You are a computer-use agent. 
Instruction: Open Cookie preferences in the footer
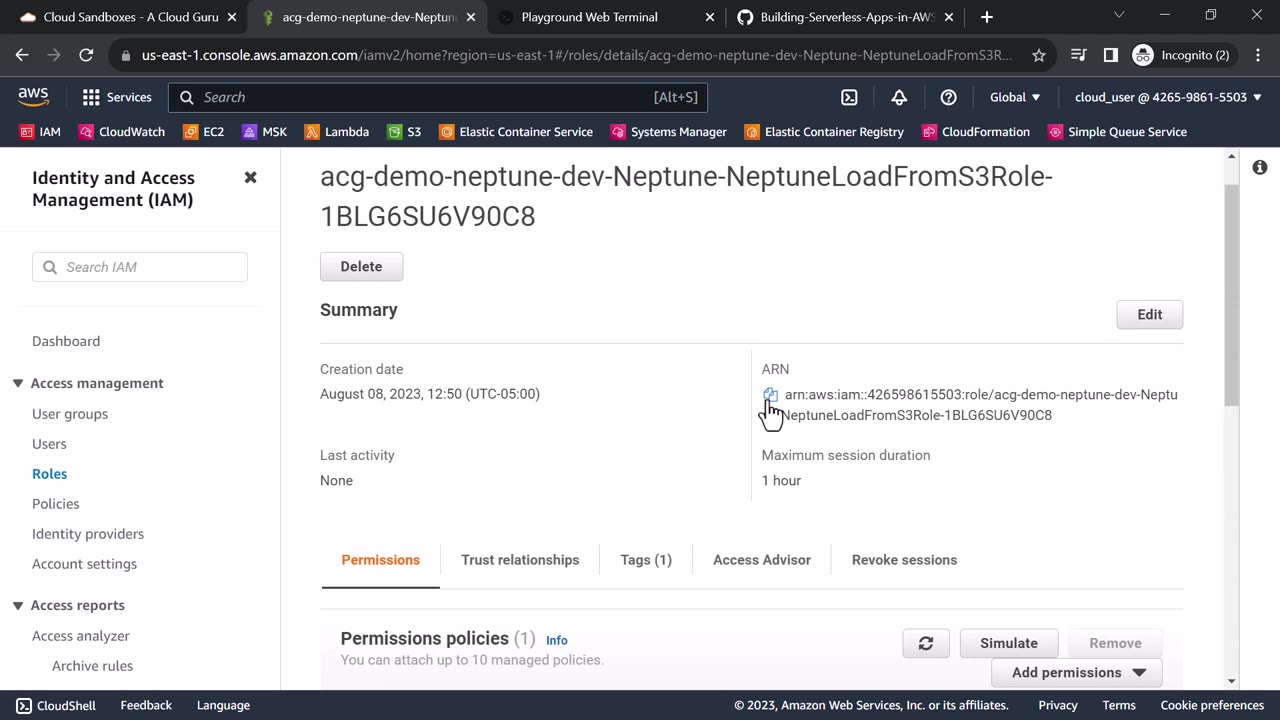coord(1212,705)
